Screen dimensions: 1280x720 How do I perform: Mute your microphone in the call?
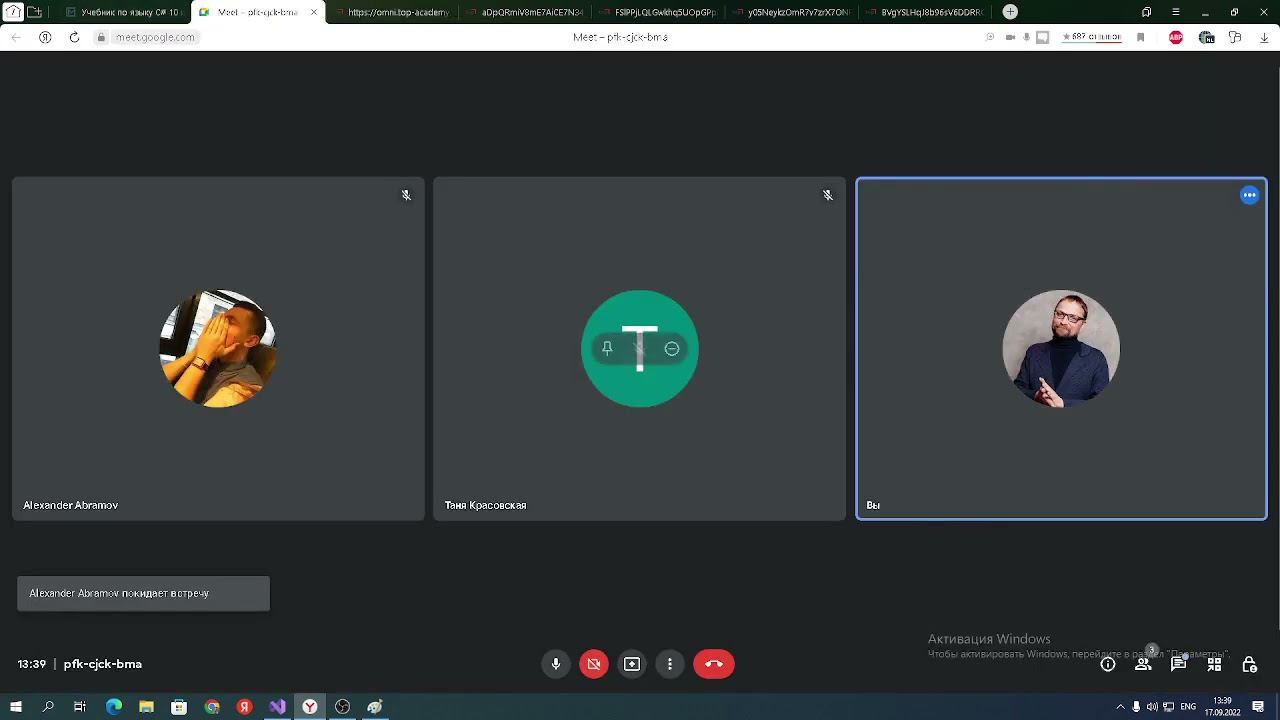tap(556, 664)
